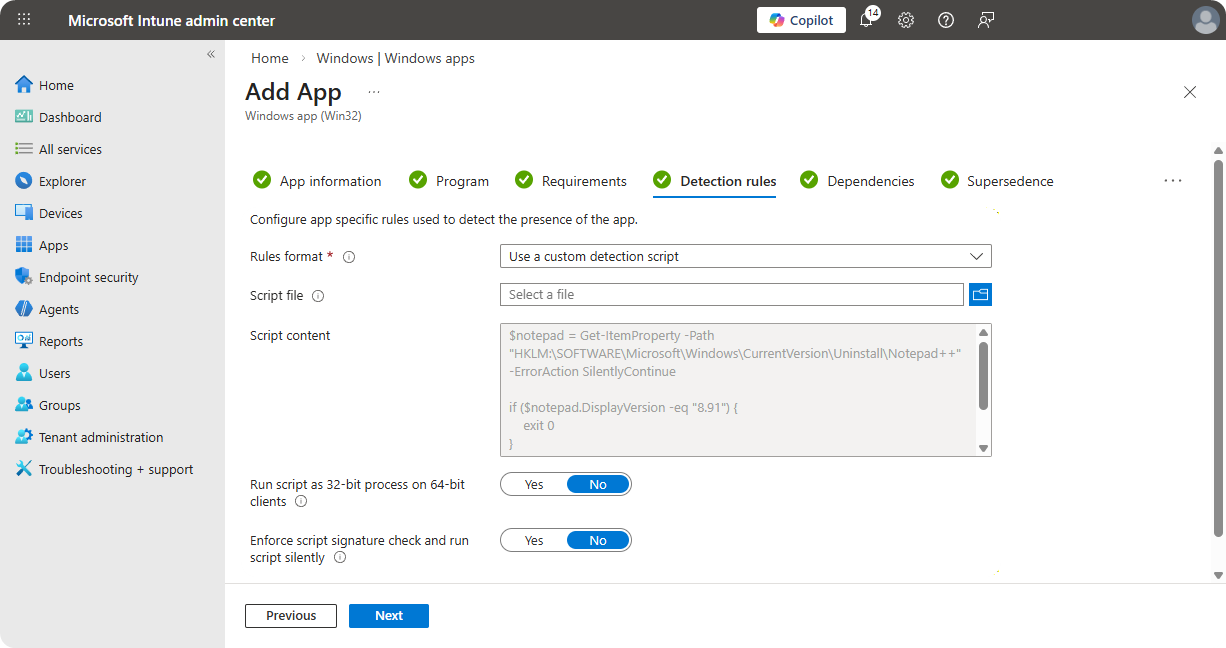The height and width of the screenshot is (648, 1226).
Task: Click the folder browse icon for script file
Action: [980, 294]
